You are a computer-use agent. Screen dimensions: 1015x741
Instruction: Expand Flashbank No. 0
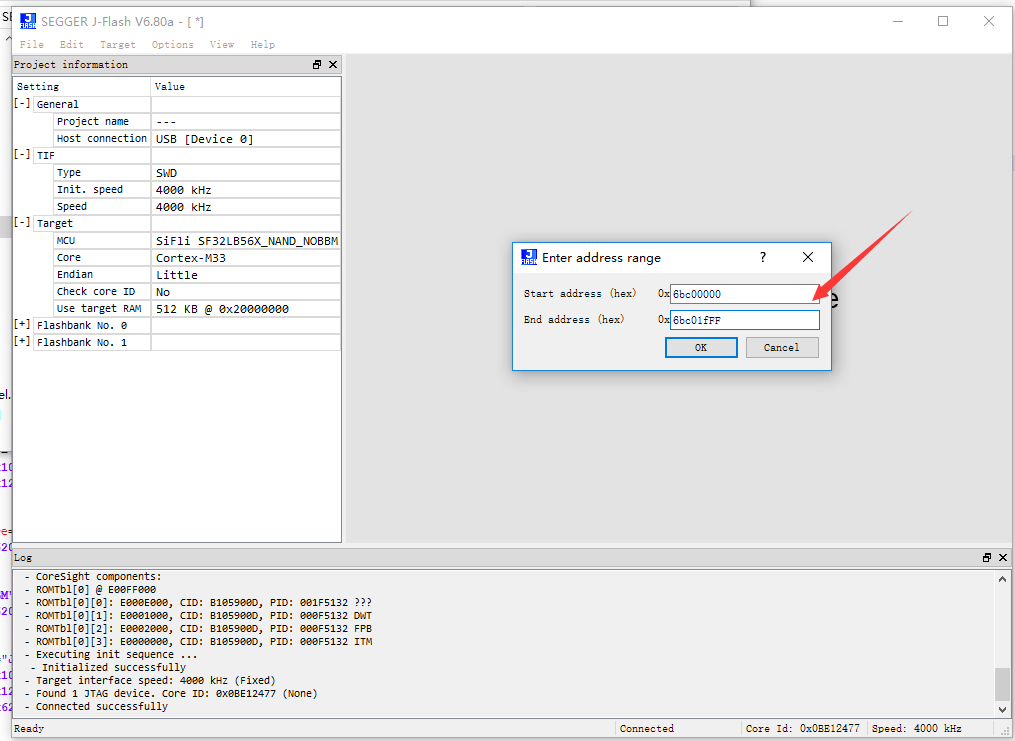[x=22, y=324]
